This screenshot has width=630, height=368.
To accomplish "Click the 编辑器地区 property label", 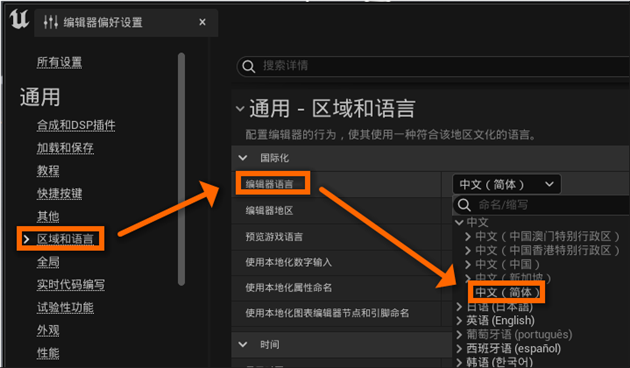I will click(x=269, y=211).
